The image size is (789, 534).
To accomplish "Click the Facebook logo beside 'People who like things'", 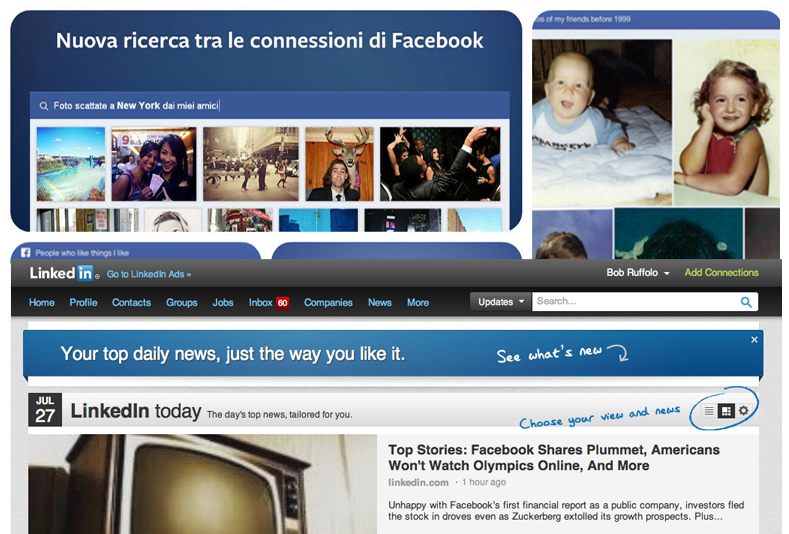I will click(x=26, y=253).
